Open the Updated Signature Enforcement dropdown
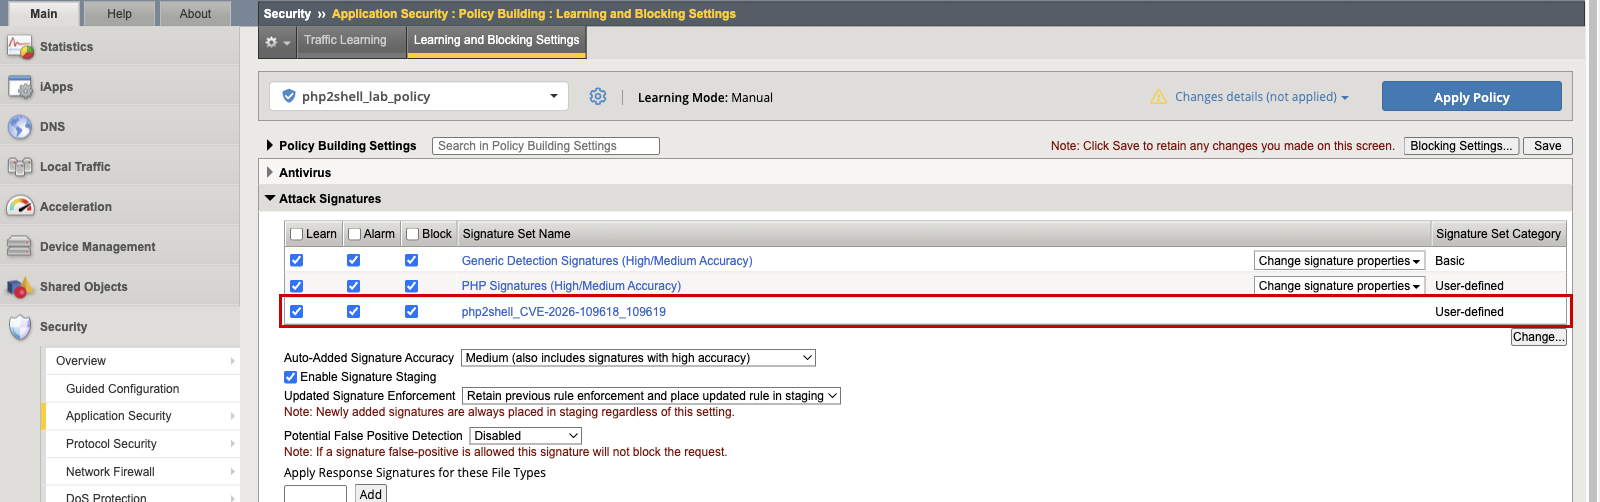Image resolution: width=1600 pixels, height=502 pixels. (x=651, y=396)
